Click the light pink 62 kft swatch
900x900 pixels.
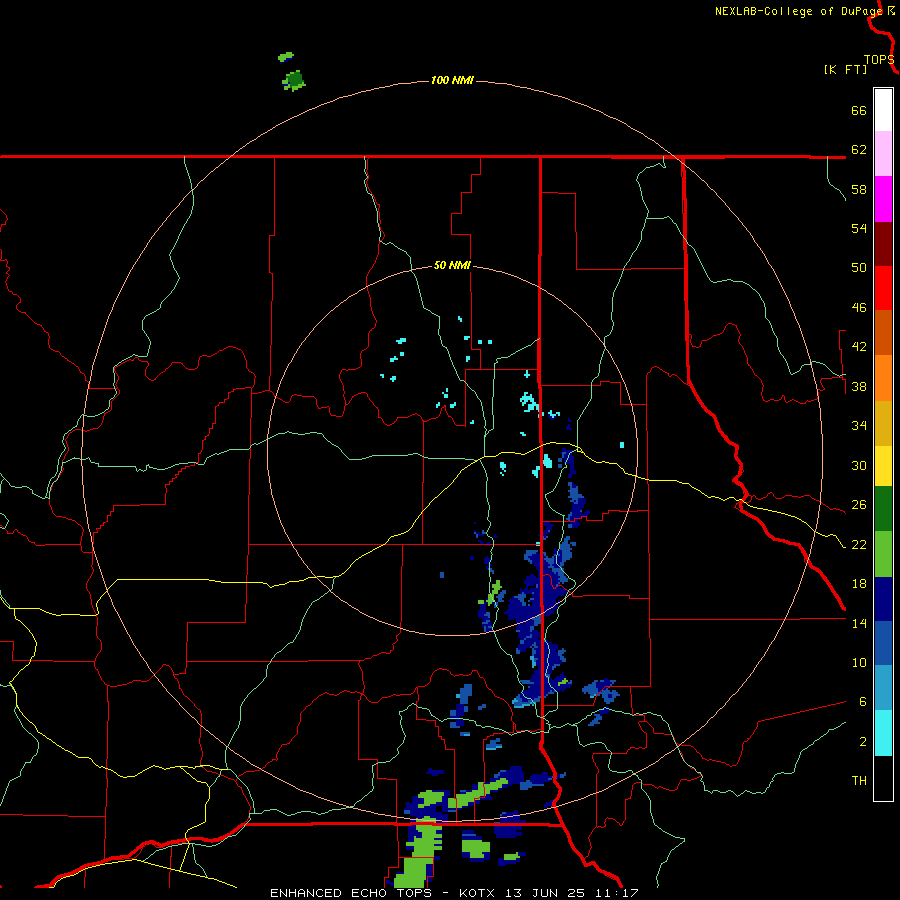point(883,153)
